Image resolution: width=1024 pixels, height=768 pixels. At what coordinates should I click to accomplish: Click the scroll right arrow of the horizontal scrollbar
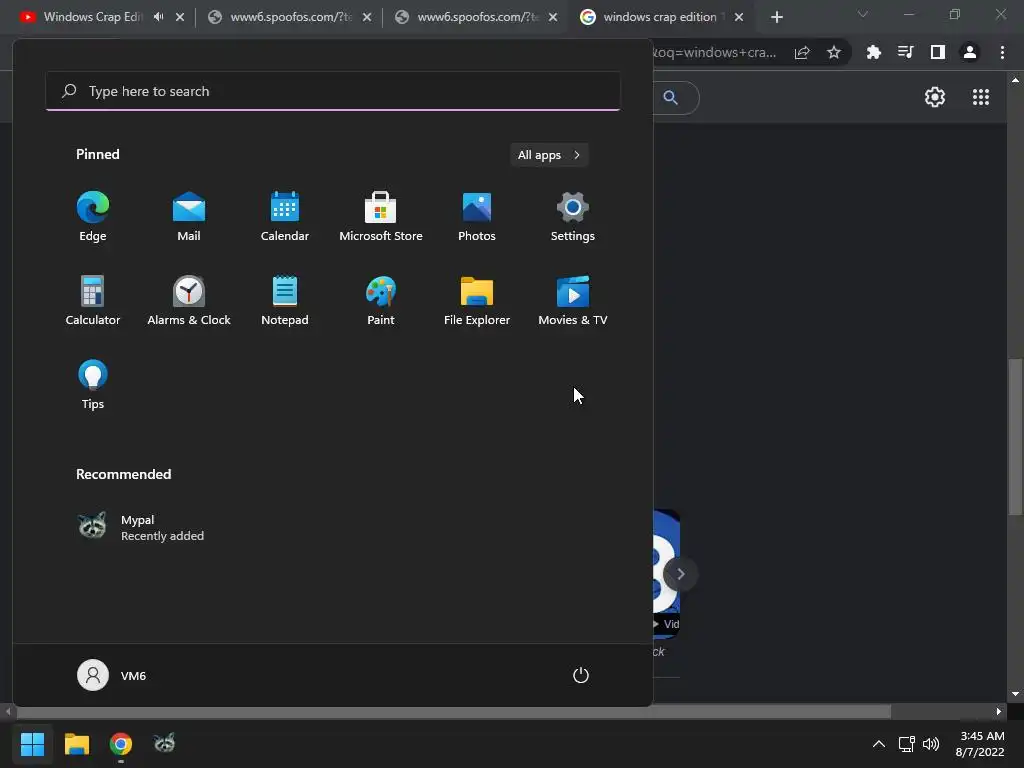pos(999,711)
